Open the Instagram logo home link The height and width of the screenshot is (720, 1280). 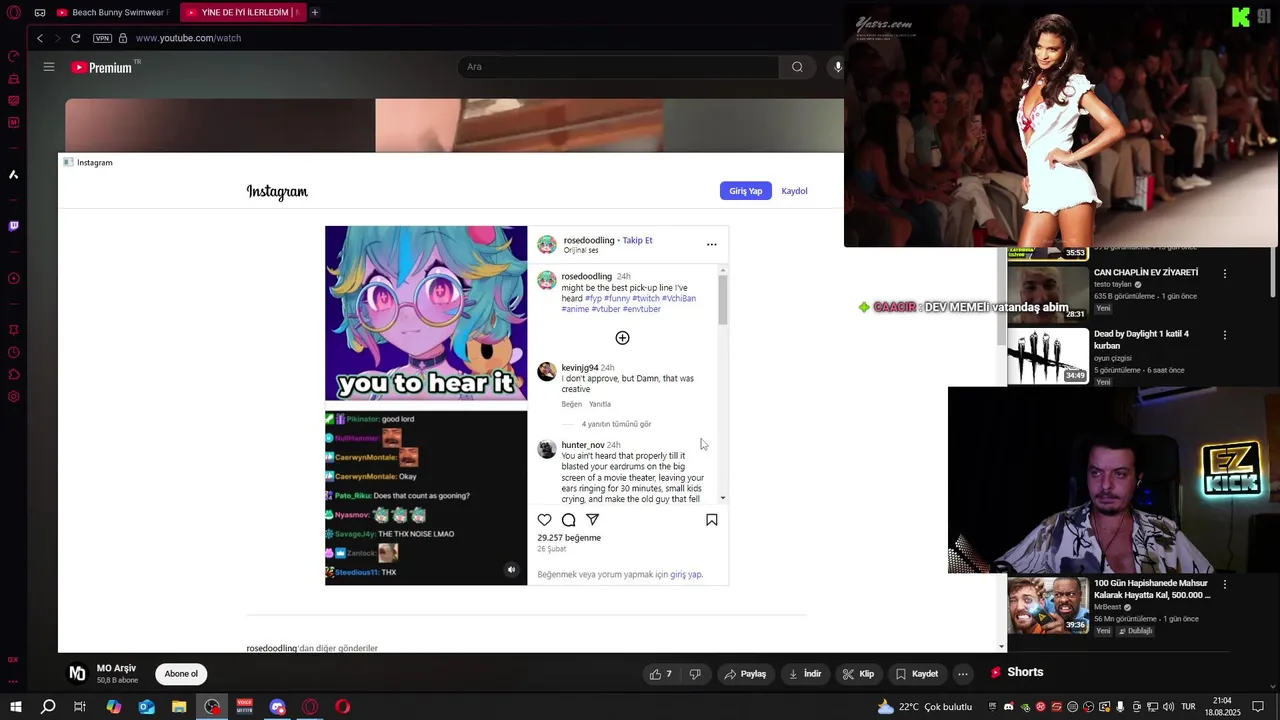pyautogui.click(x=277, y=191)
